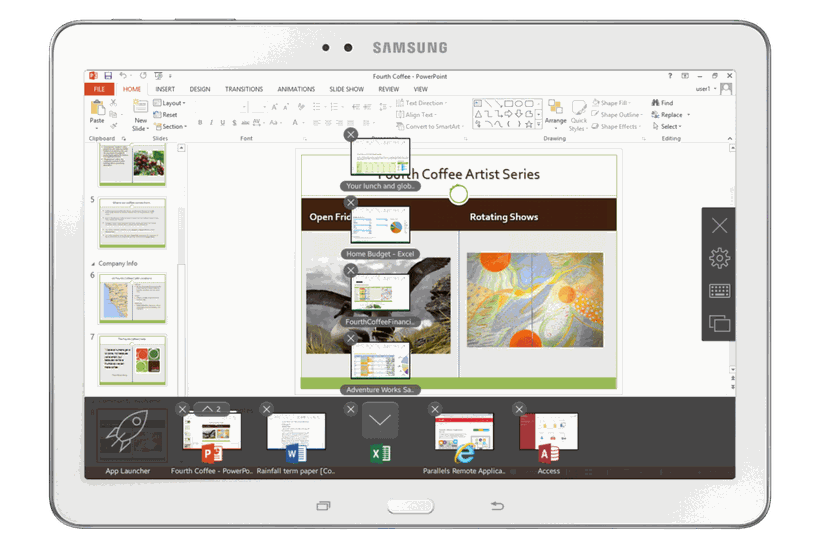Click the Save icon in quick access toolbar

(108, 76)
